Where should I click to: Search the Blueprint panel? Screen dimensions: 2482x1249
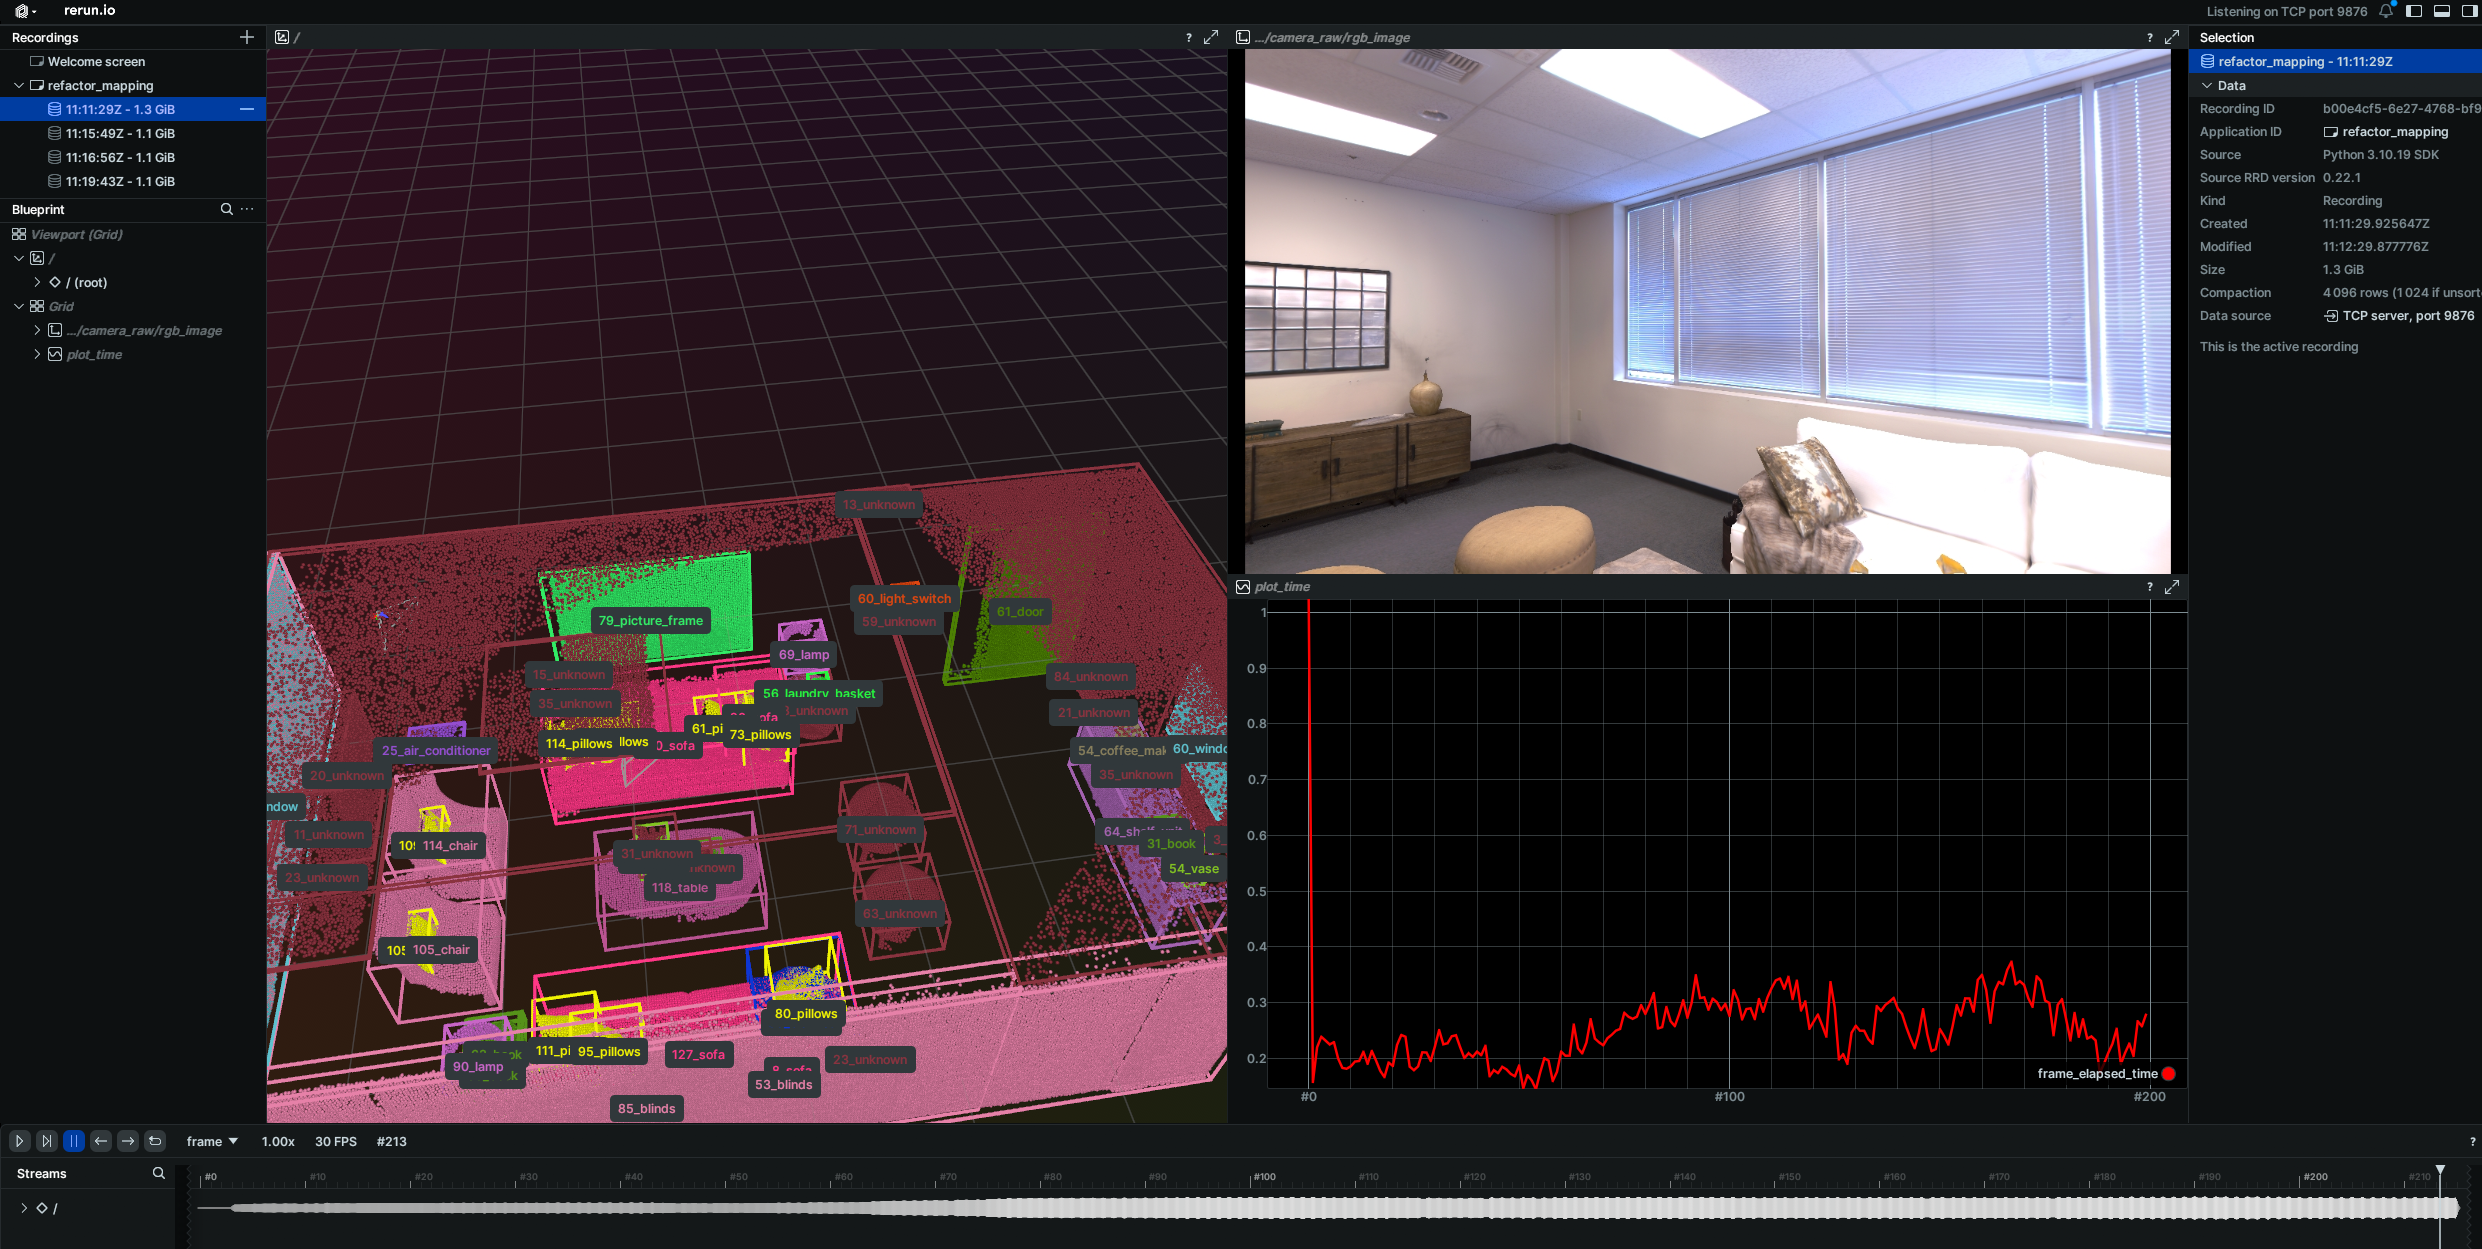pyautogui.click(x=227, y=209)
